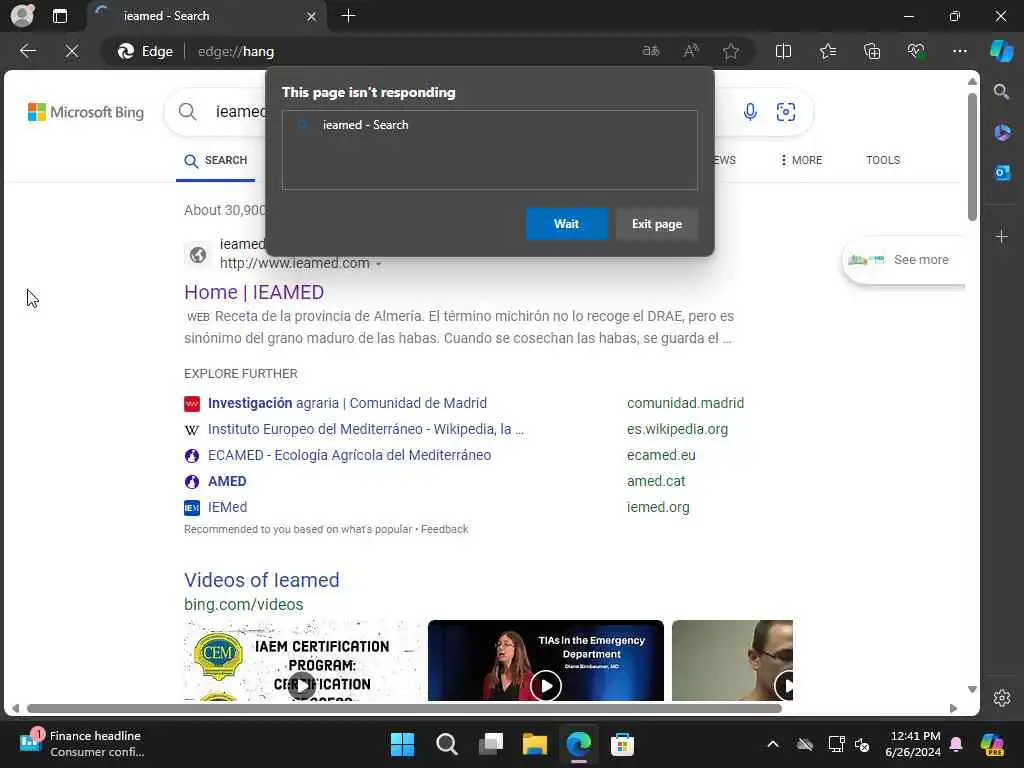Toggle the split screen icon
The width and height of the screenshot is (1024, 768).
coord(783,51)
